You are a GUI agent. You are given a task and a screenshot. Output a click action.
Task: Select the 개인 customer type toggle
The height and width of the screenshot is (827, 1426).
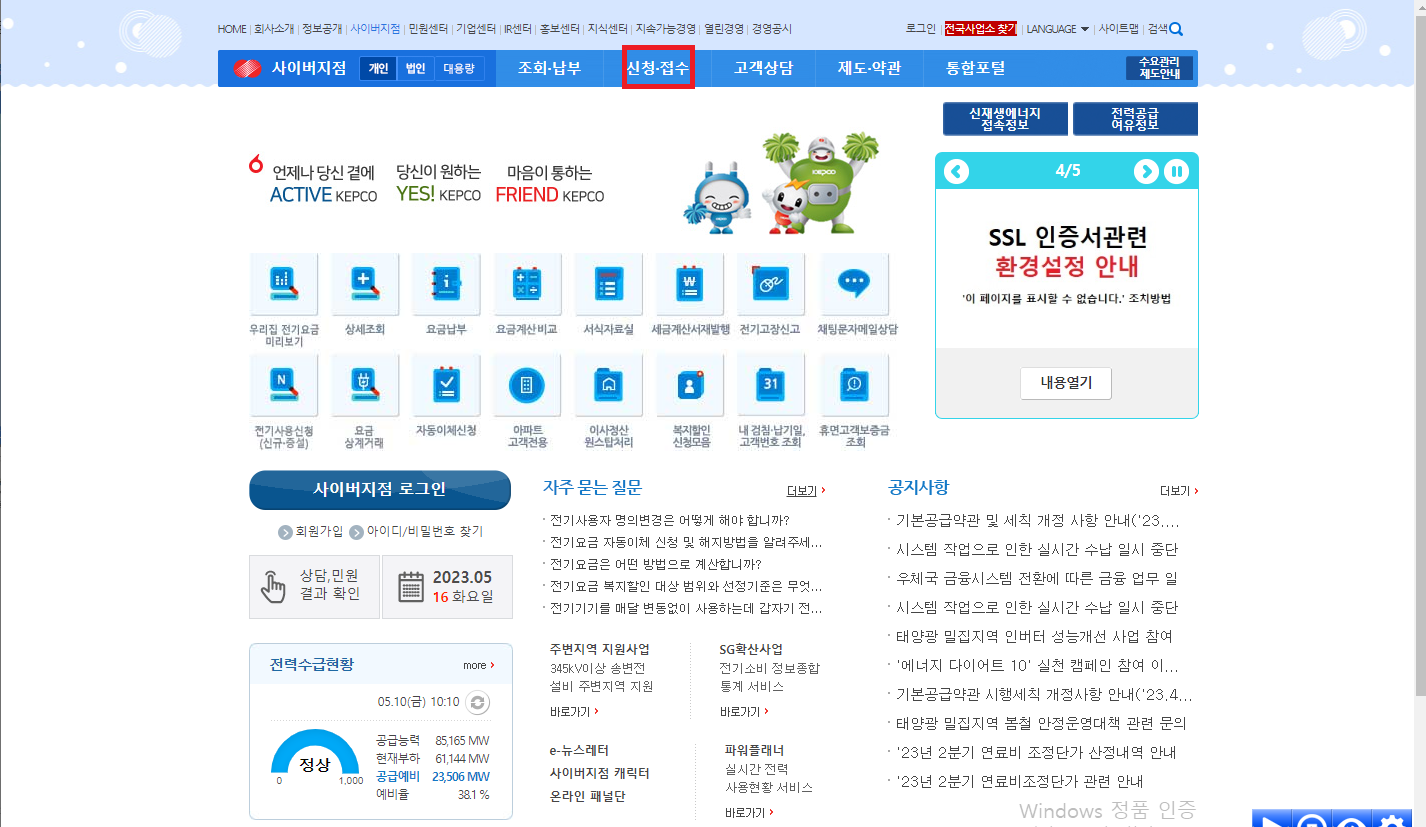point(378,69)
